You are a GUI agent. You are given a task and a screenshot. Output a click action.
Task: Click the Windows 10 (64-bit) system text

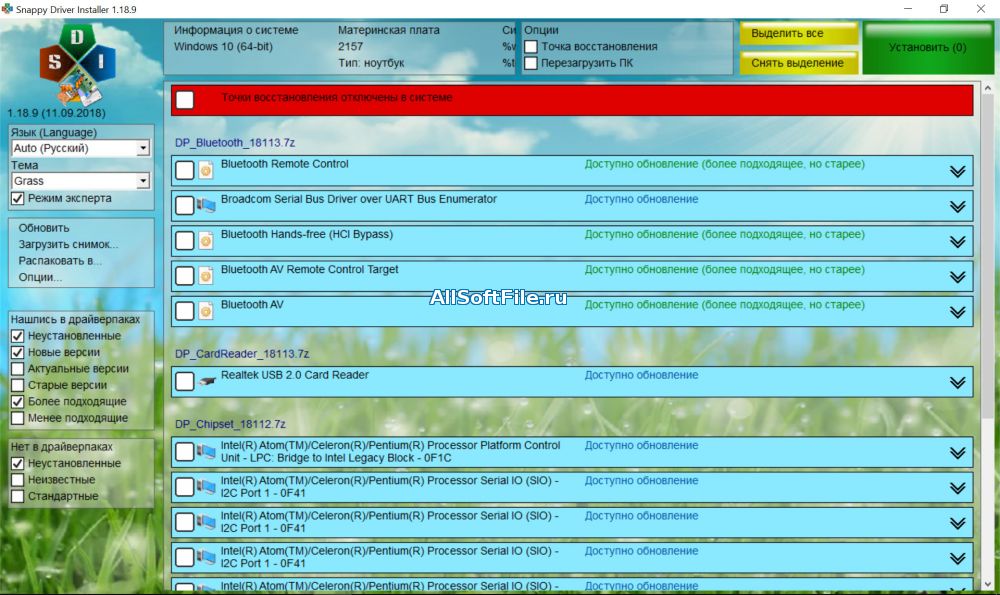coord(223,47)
